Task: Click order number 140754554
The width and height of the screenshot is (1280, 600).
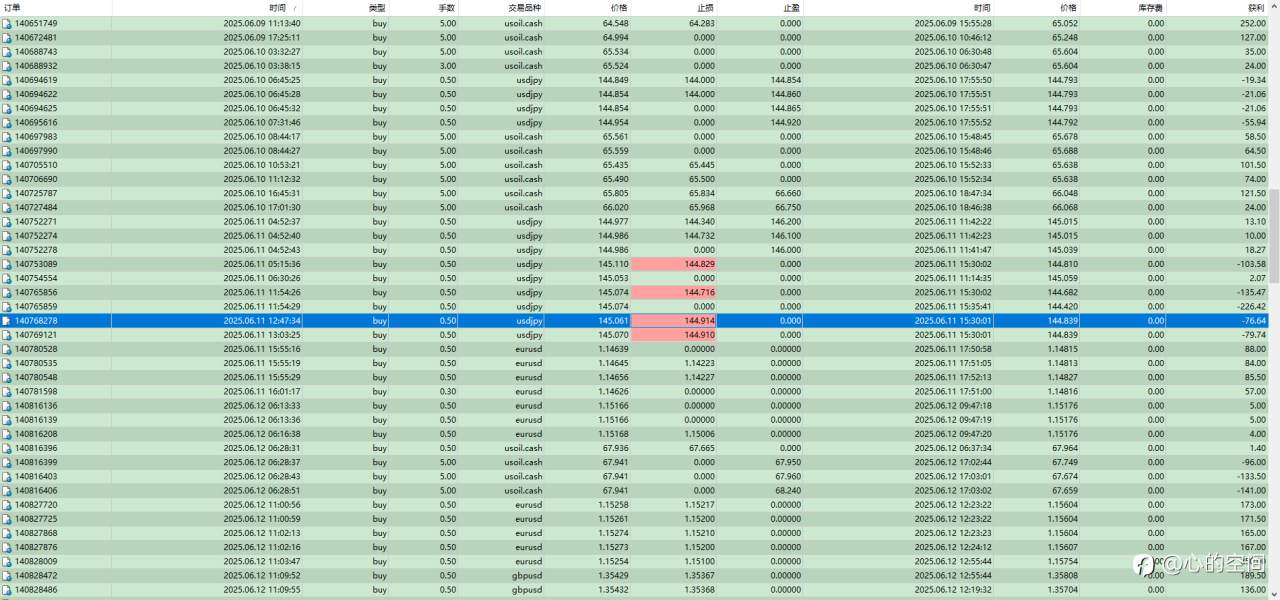Action: point(36,278)
